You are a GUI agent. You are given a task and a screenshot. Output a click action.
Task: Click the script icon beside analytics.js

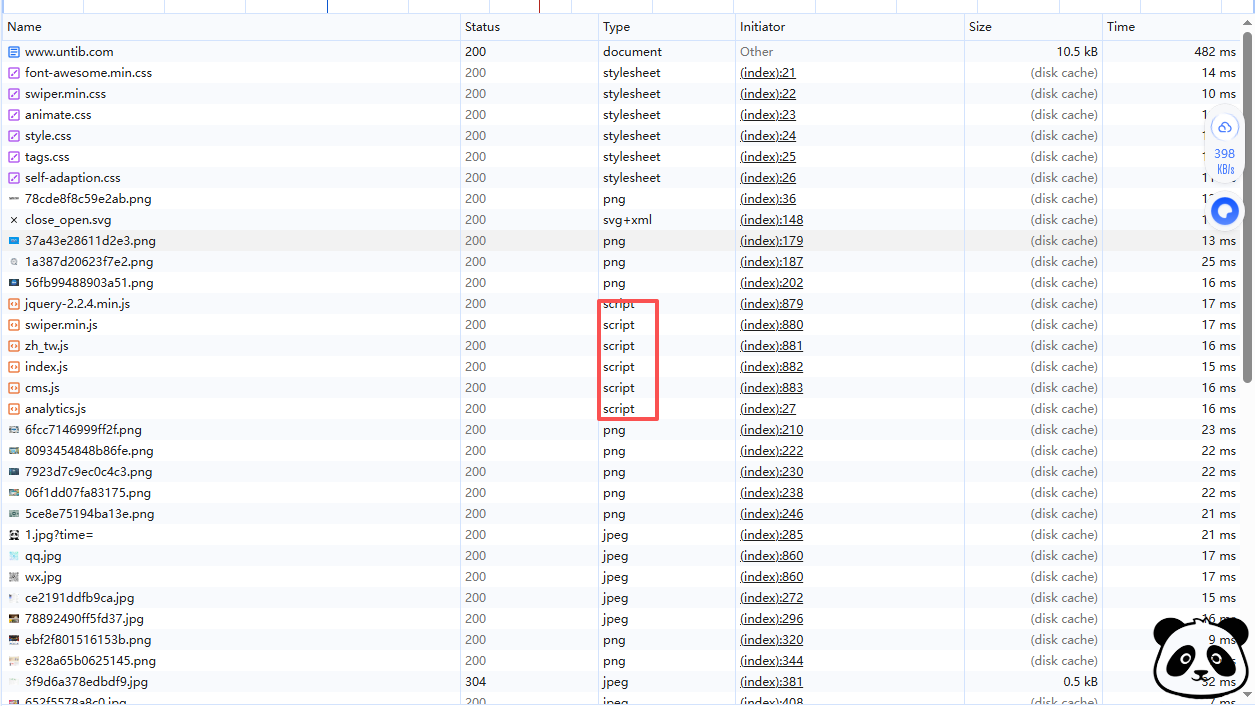pos(14,409)
